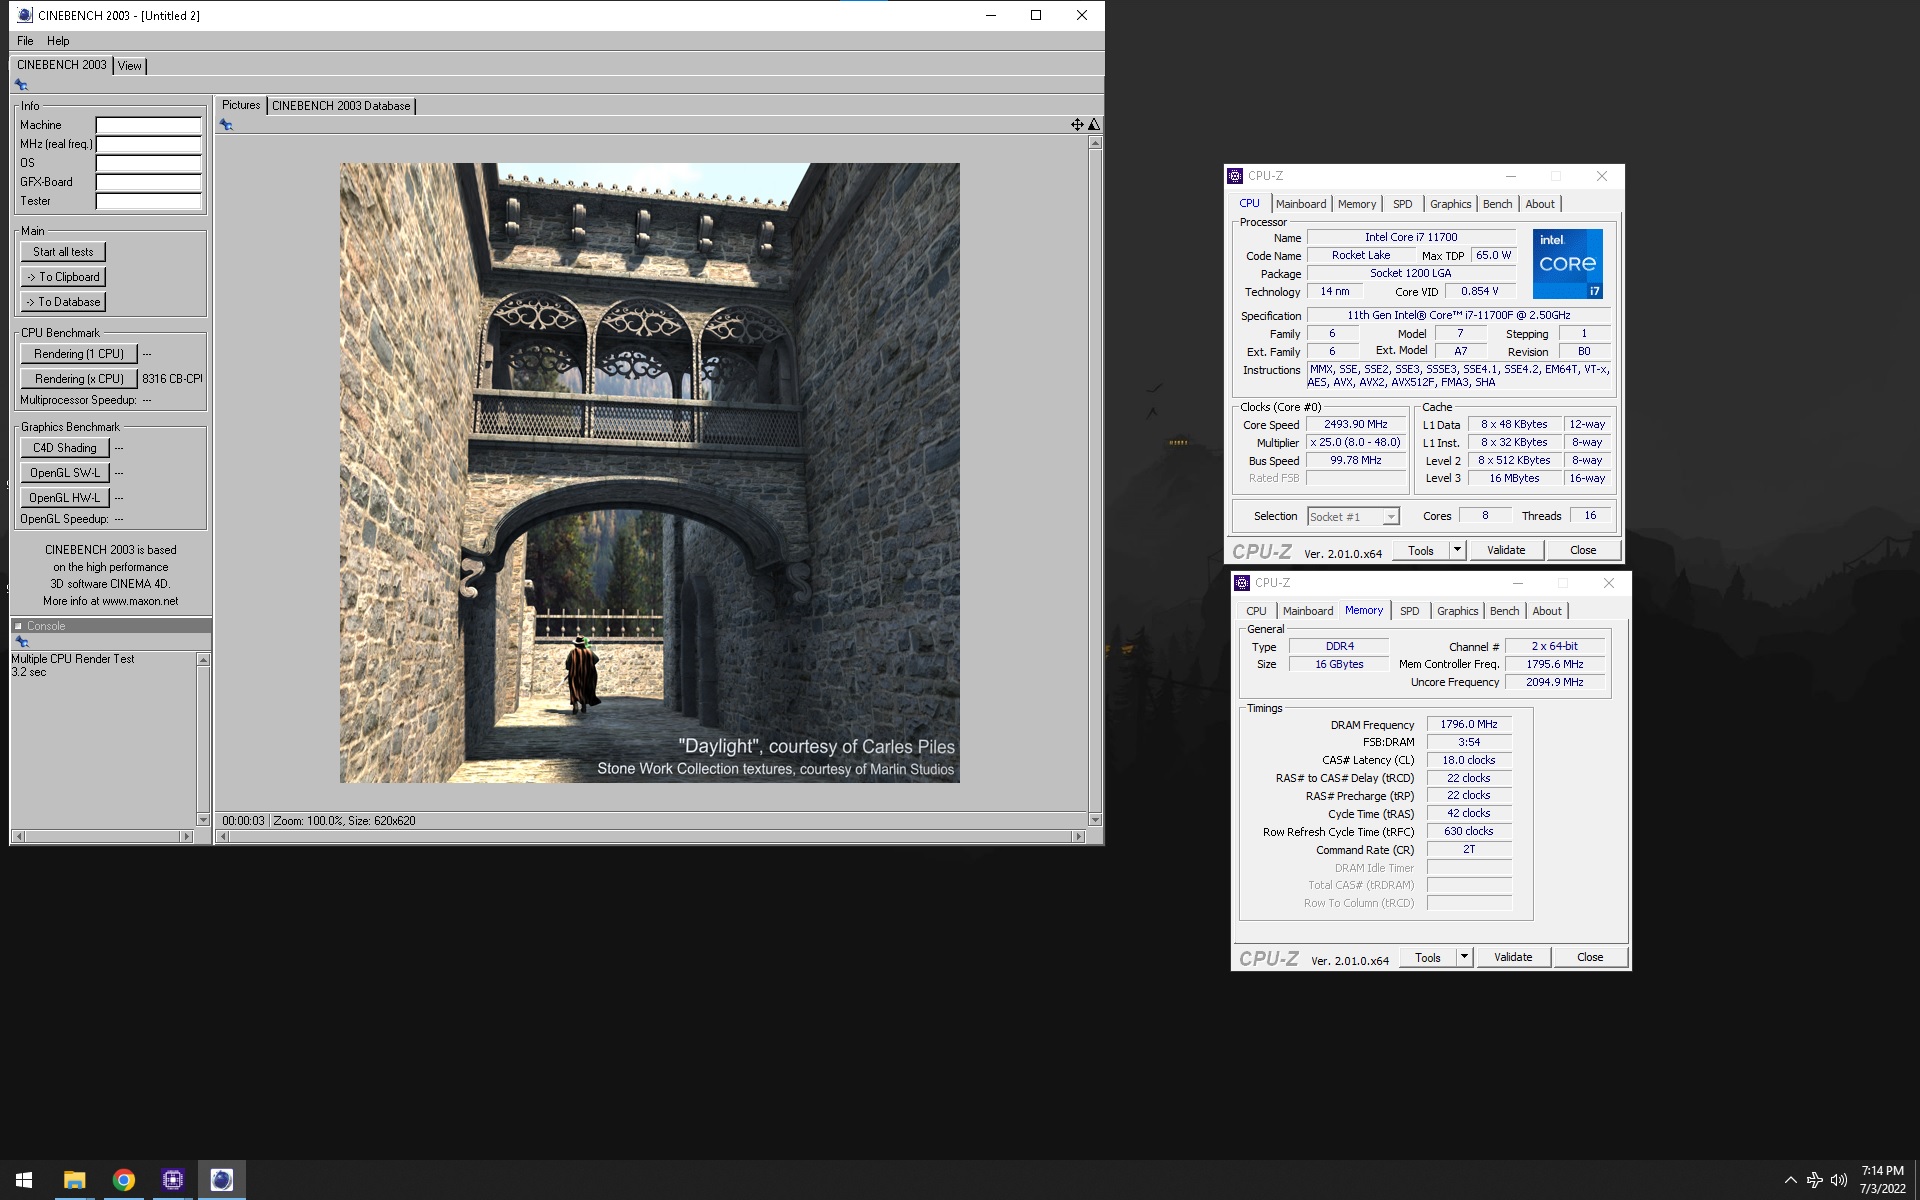Open File Explorer from taskbar
This screenshot has width=1920, height=1200.
[x=74, y=1180]
